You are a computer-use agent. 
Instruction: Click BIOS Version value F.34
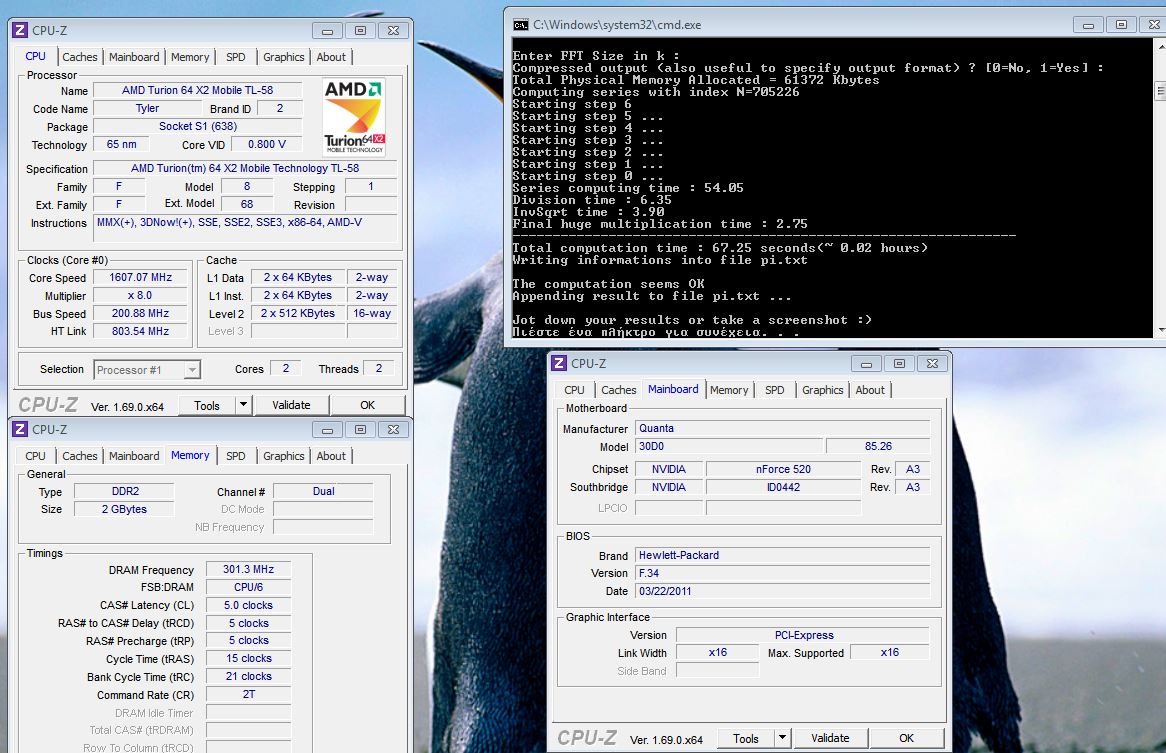[x=782, y=573]
